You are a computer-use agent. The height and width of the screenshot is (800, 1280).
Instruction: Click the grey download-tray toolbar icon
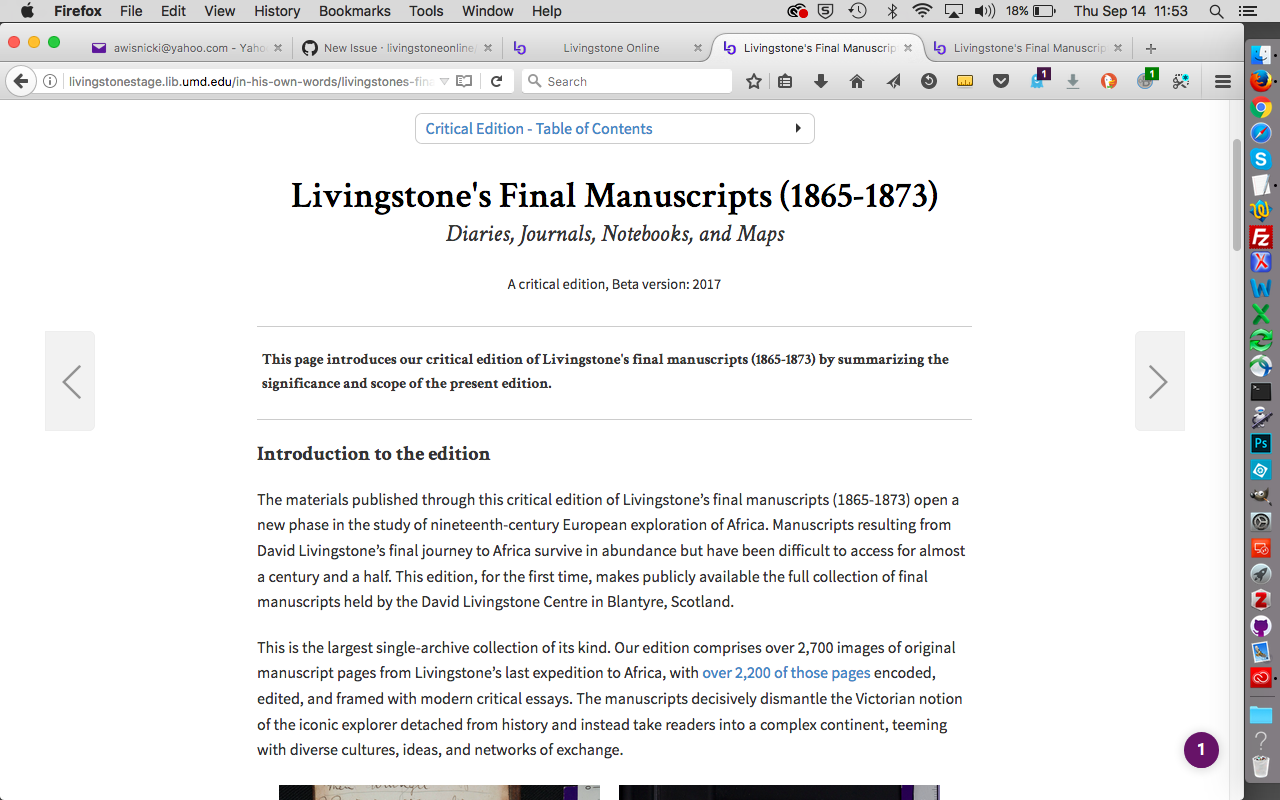1073,82
